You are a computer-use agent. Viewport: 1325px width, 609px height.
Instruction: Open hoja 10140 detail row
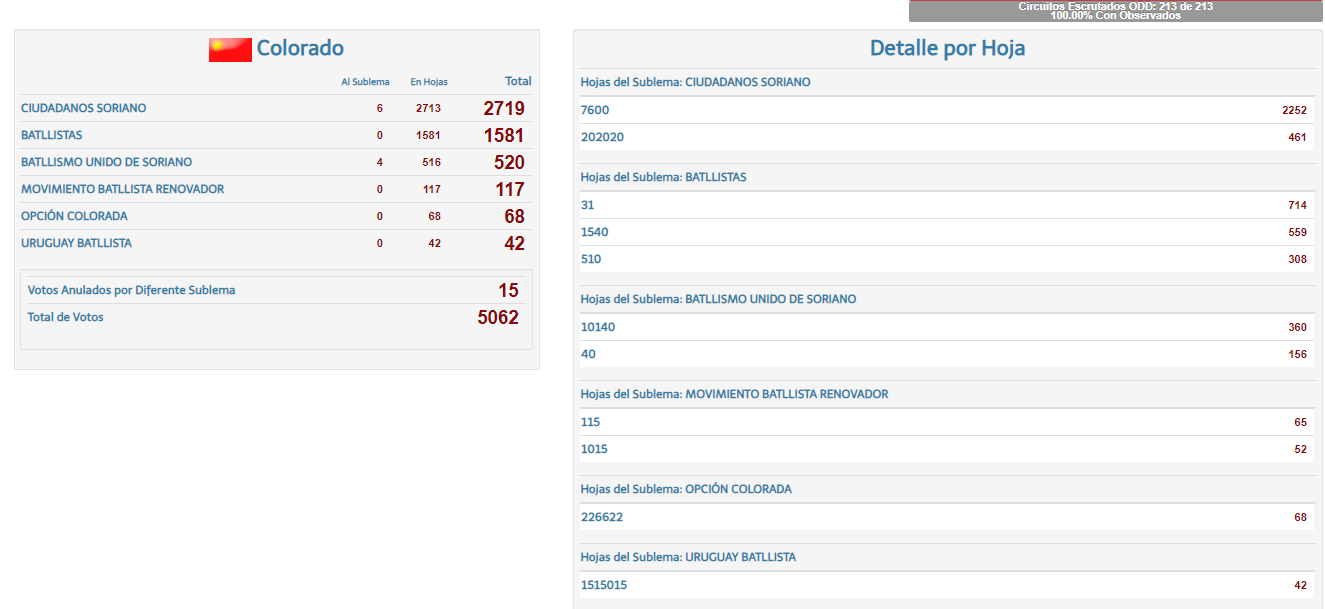click(x=598, y=327)
